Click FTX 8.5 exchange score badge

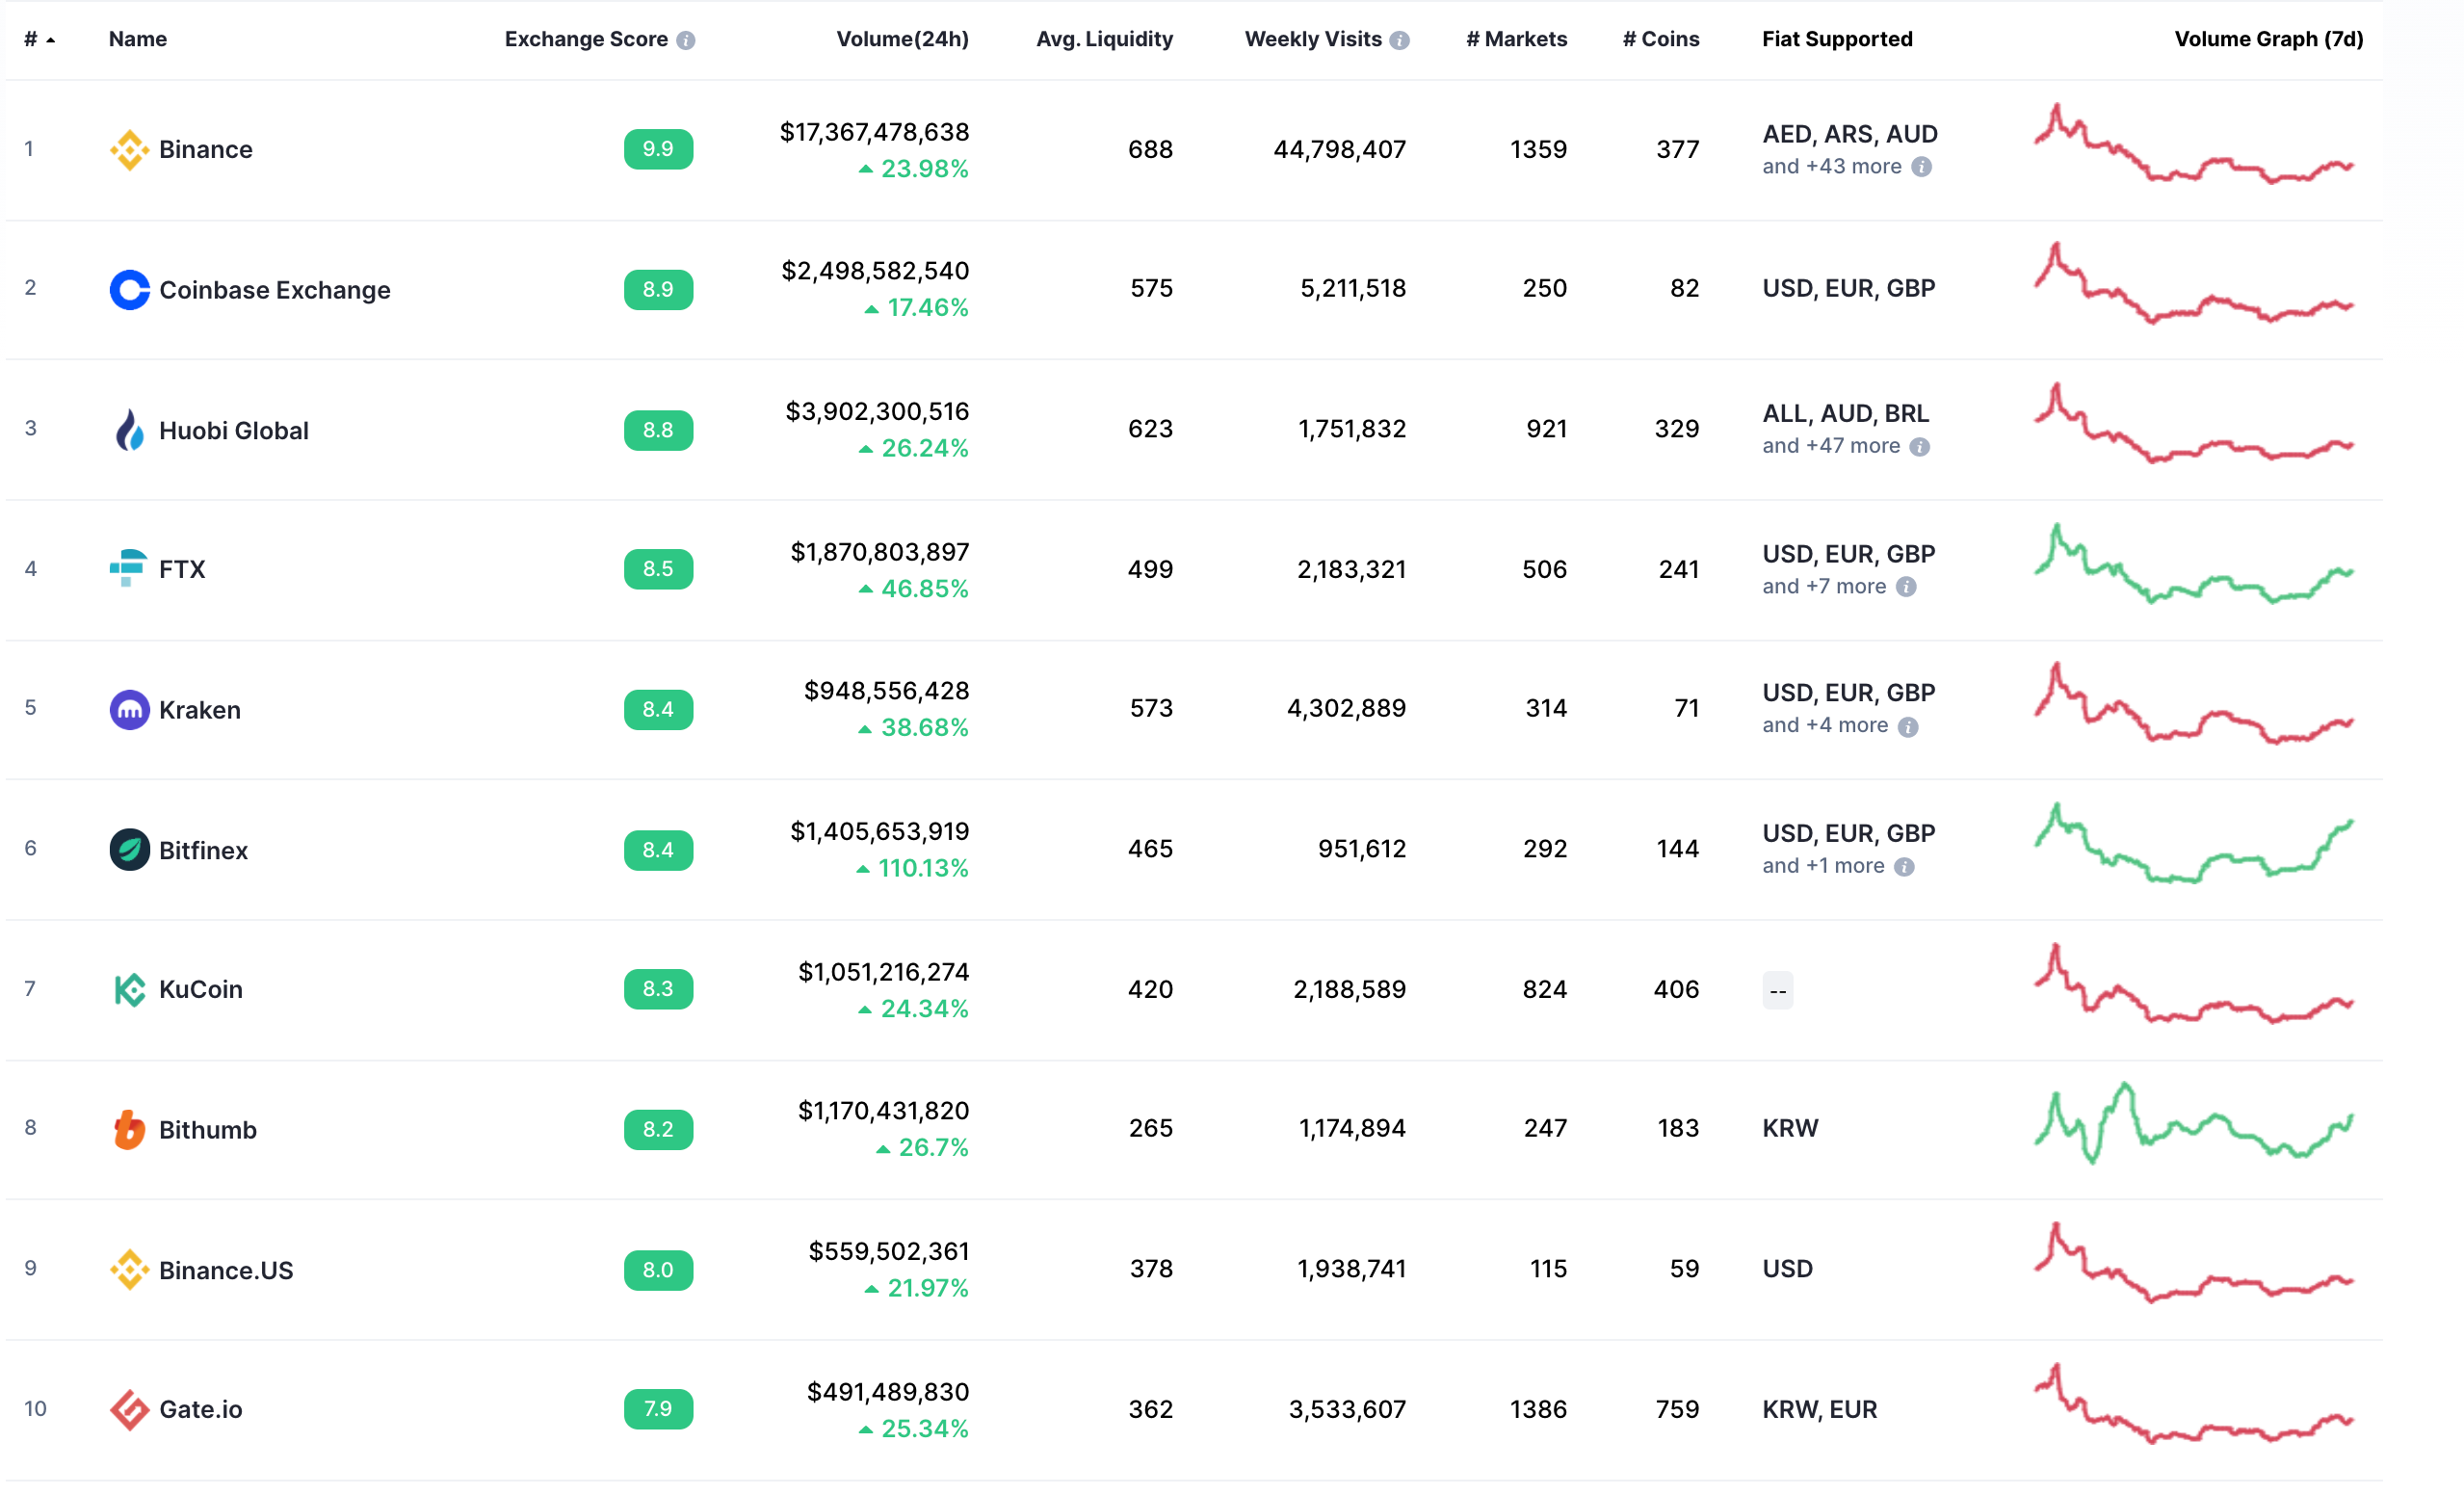click(658, 569)
